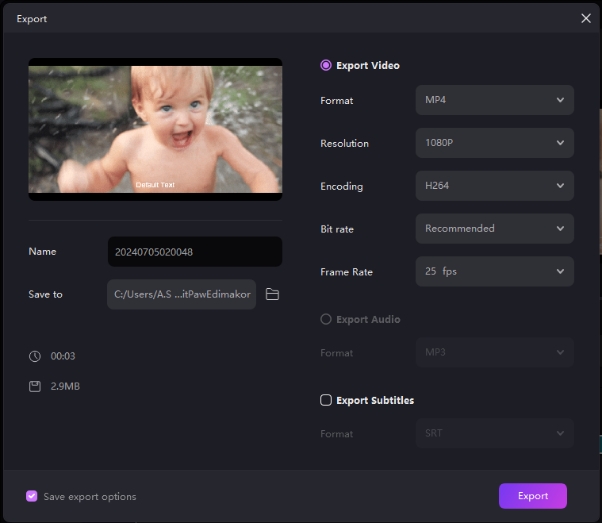Click the Export Video label text
Viewport: 602px width, 523px height.
(368, 66)
